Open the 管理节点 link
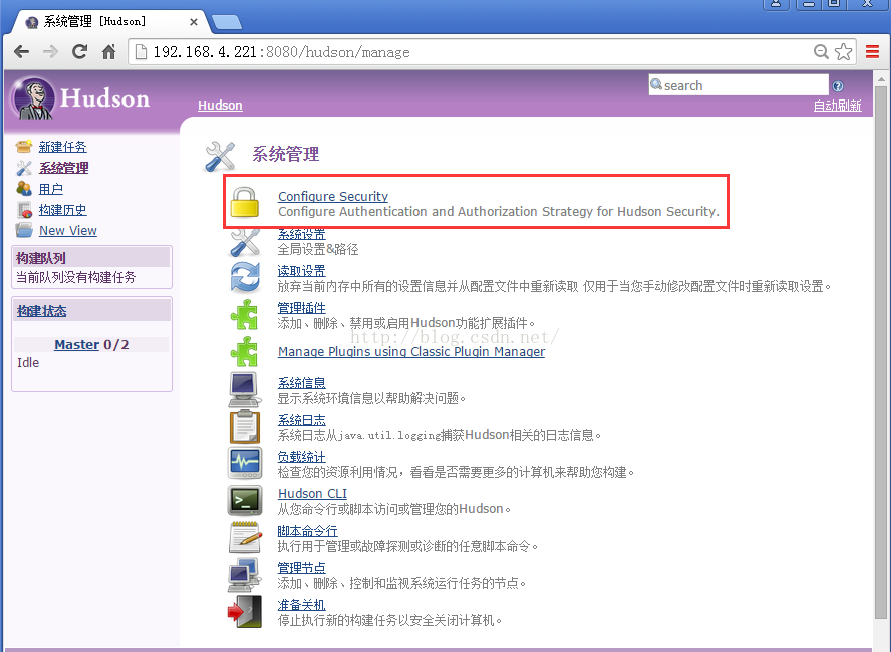 coord(302,568)
